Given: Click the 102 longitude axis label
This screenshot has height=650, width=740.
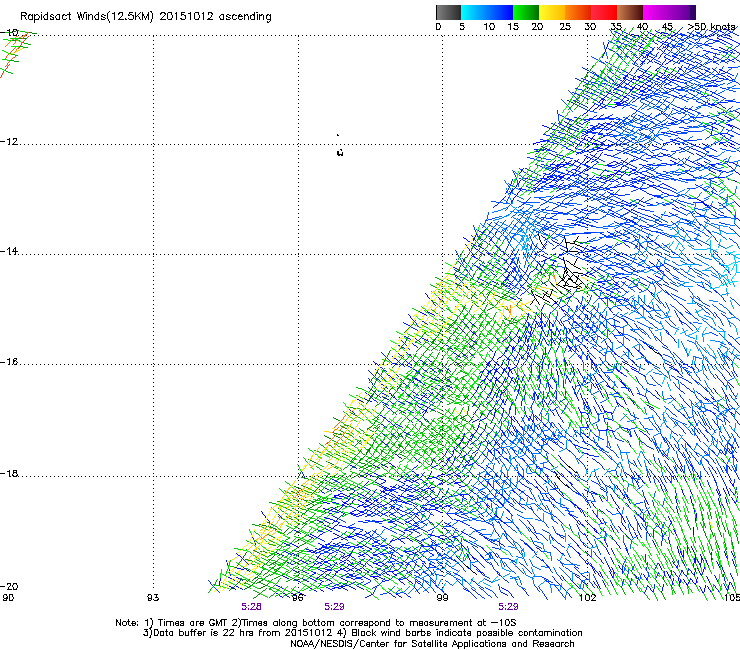Looking at the screenshot, I should 588,598.
